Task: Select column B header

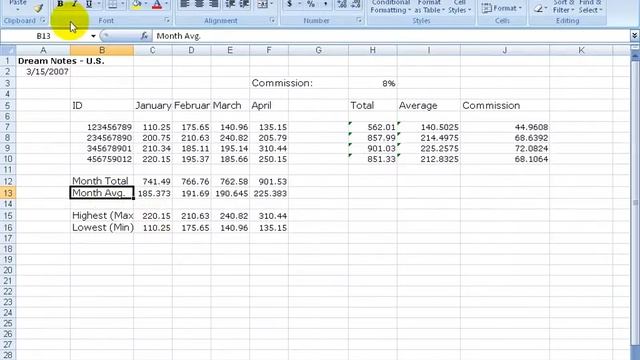Action: (x=102, y=50)
